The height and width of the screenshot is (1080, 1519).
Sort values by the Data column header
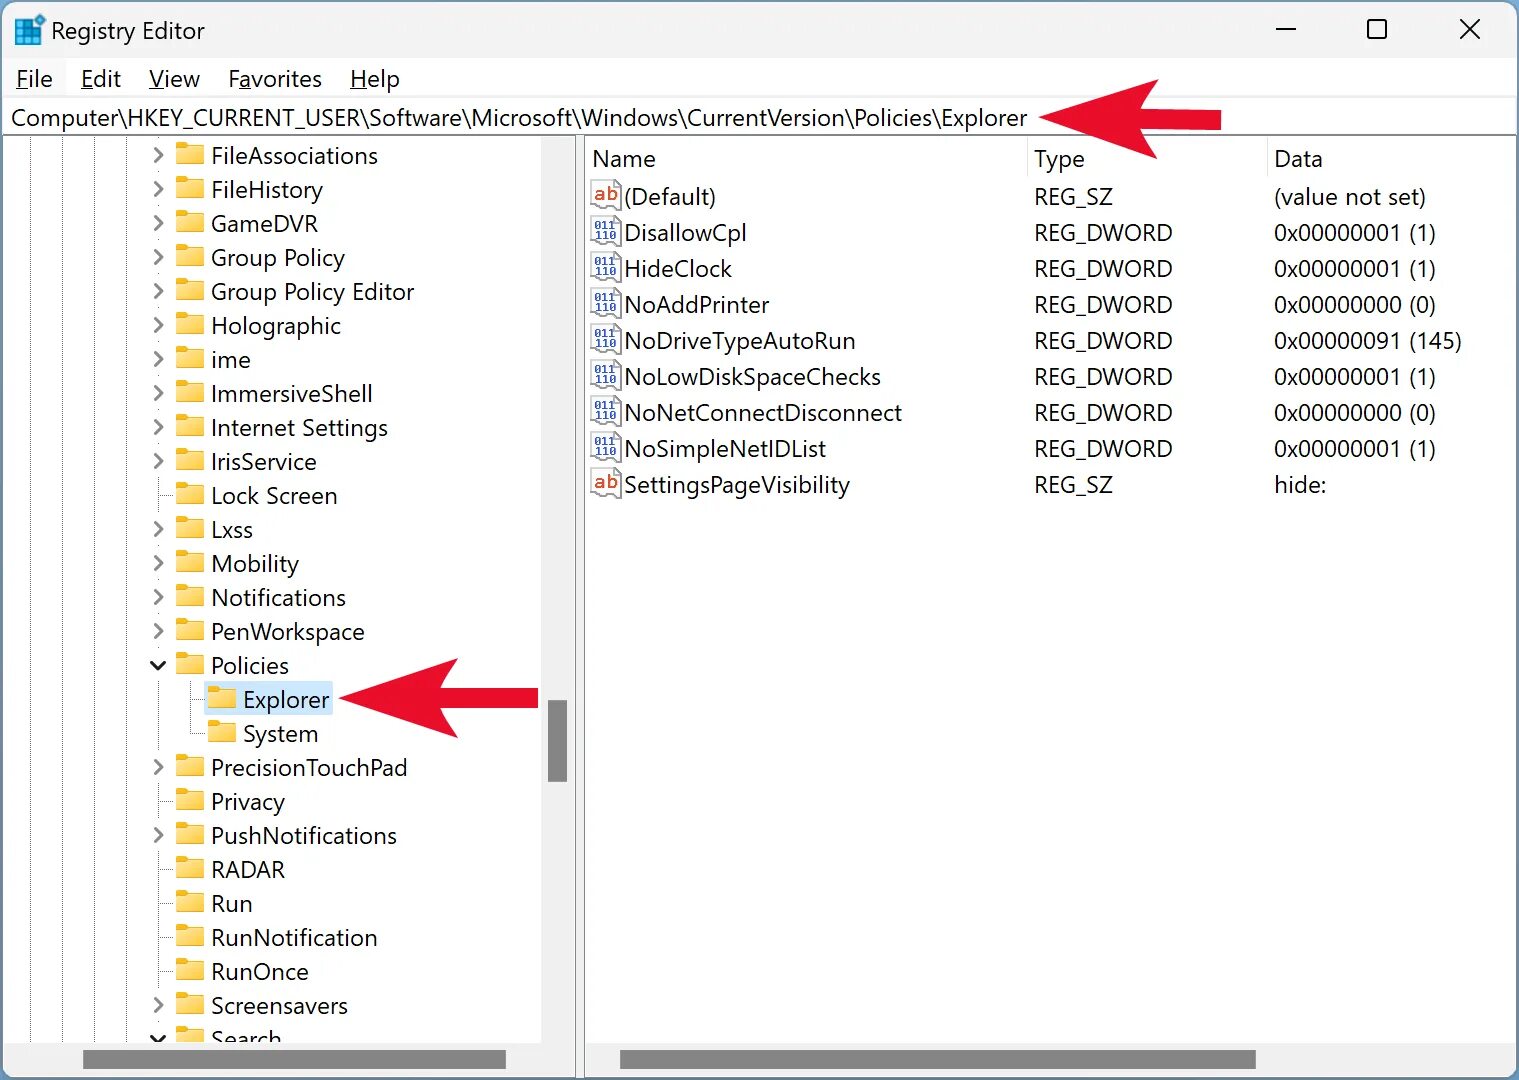(1391, 159)
